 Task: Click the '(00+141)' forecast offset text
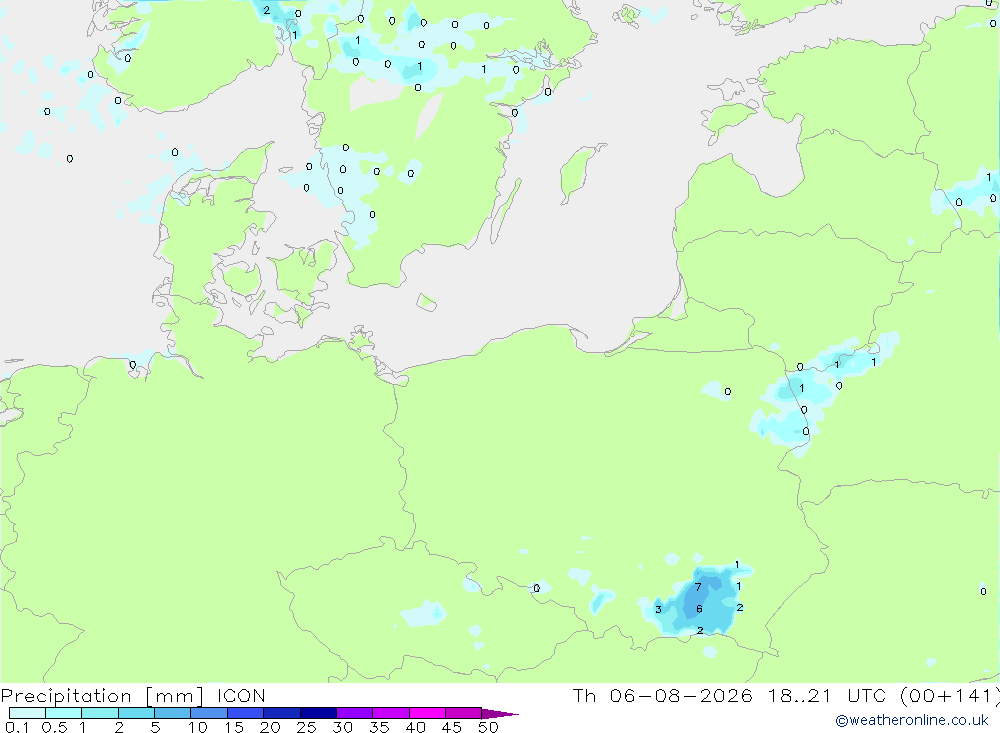(950, 695)
